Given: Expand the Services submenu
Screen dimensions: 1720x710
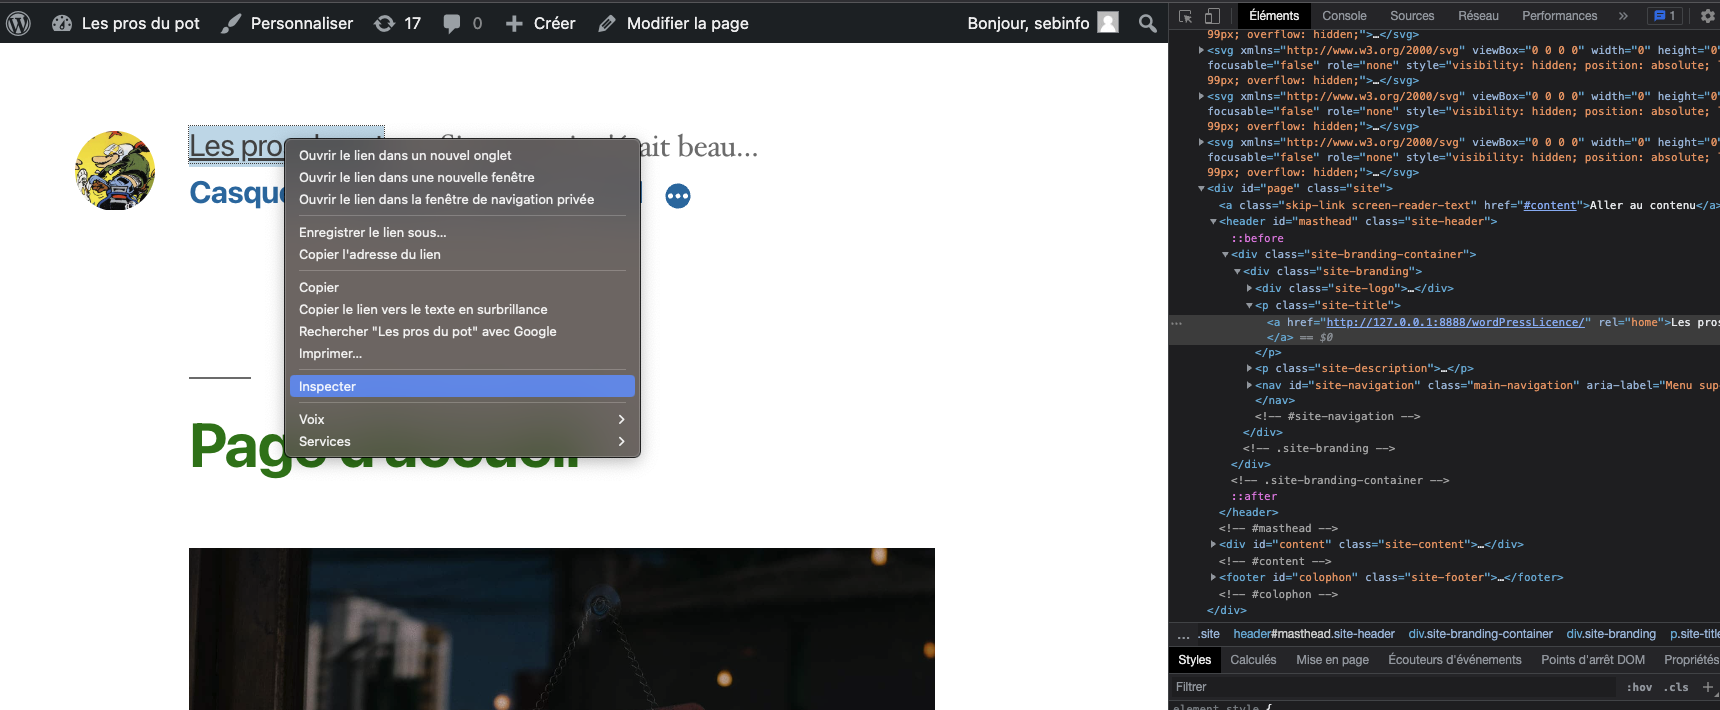Looking at the screenshot, I should point(462,441).
